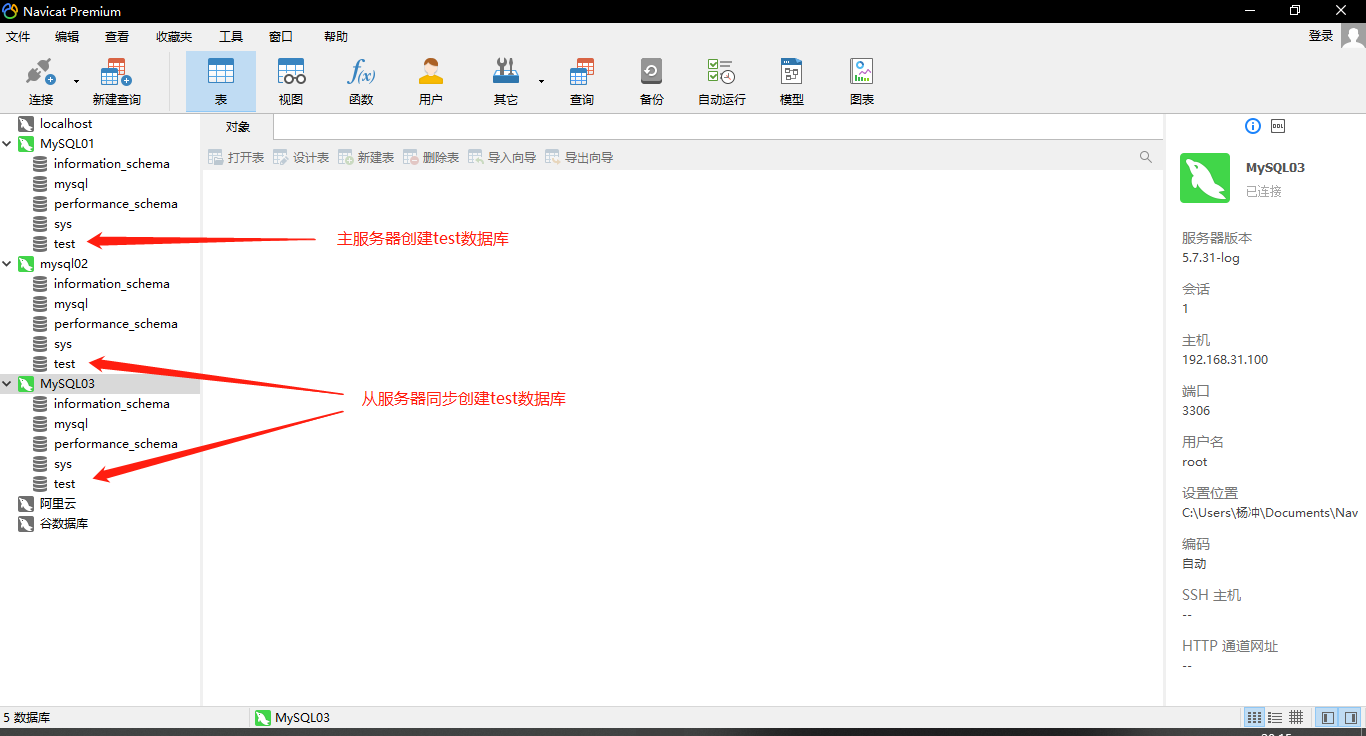
Task: Create a 新建查询 new query
Action: pos(117,82)
